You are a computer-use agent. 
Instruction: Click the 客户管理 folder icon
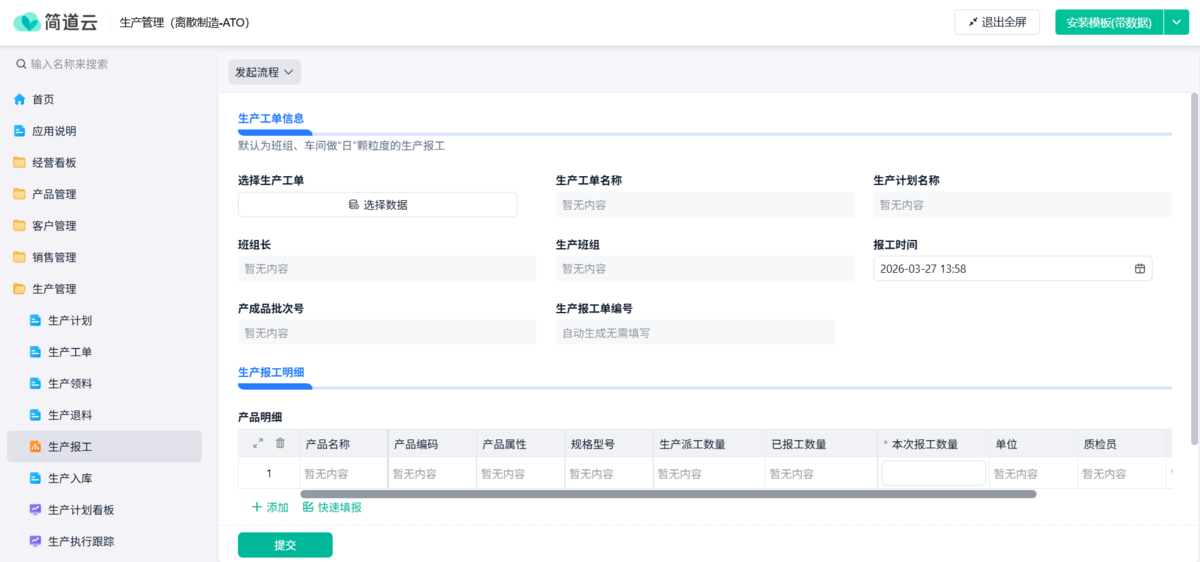(19, 226)
